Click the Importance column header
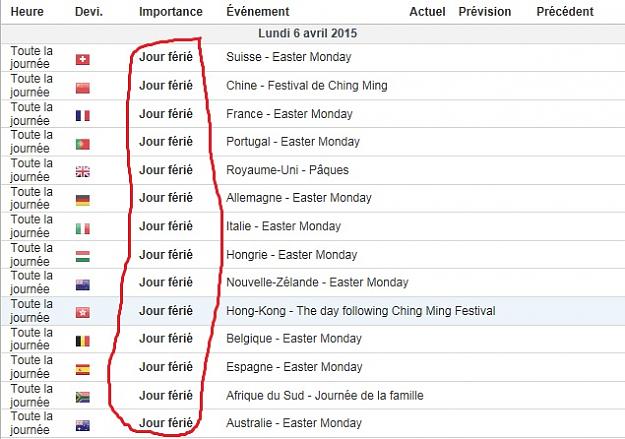The height and width of the screenshot is (439, 625). tap(171, 12)
